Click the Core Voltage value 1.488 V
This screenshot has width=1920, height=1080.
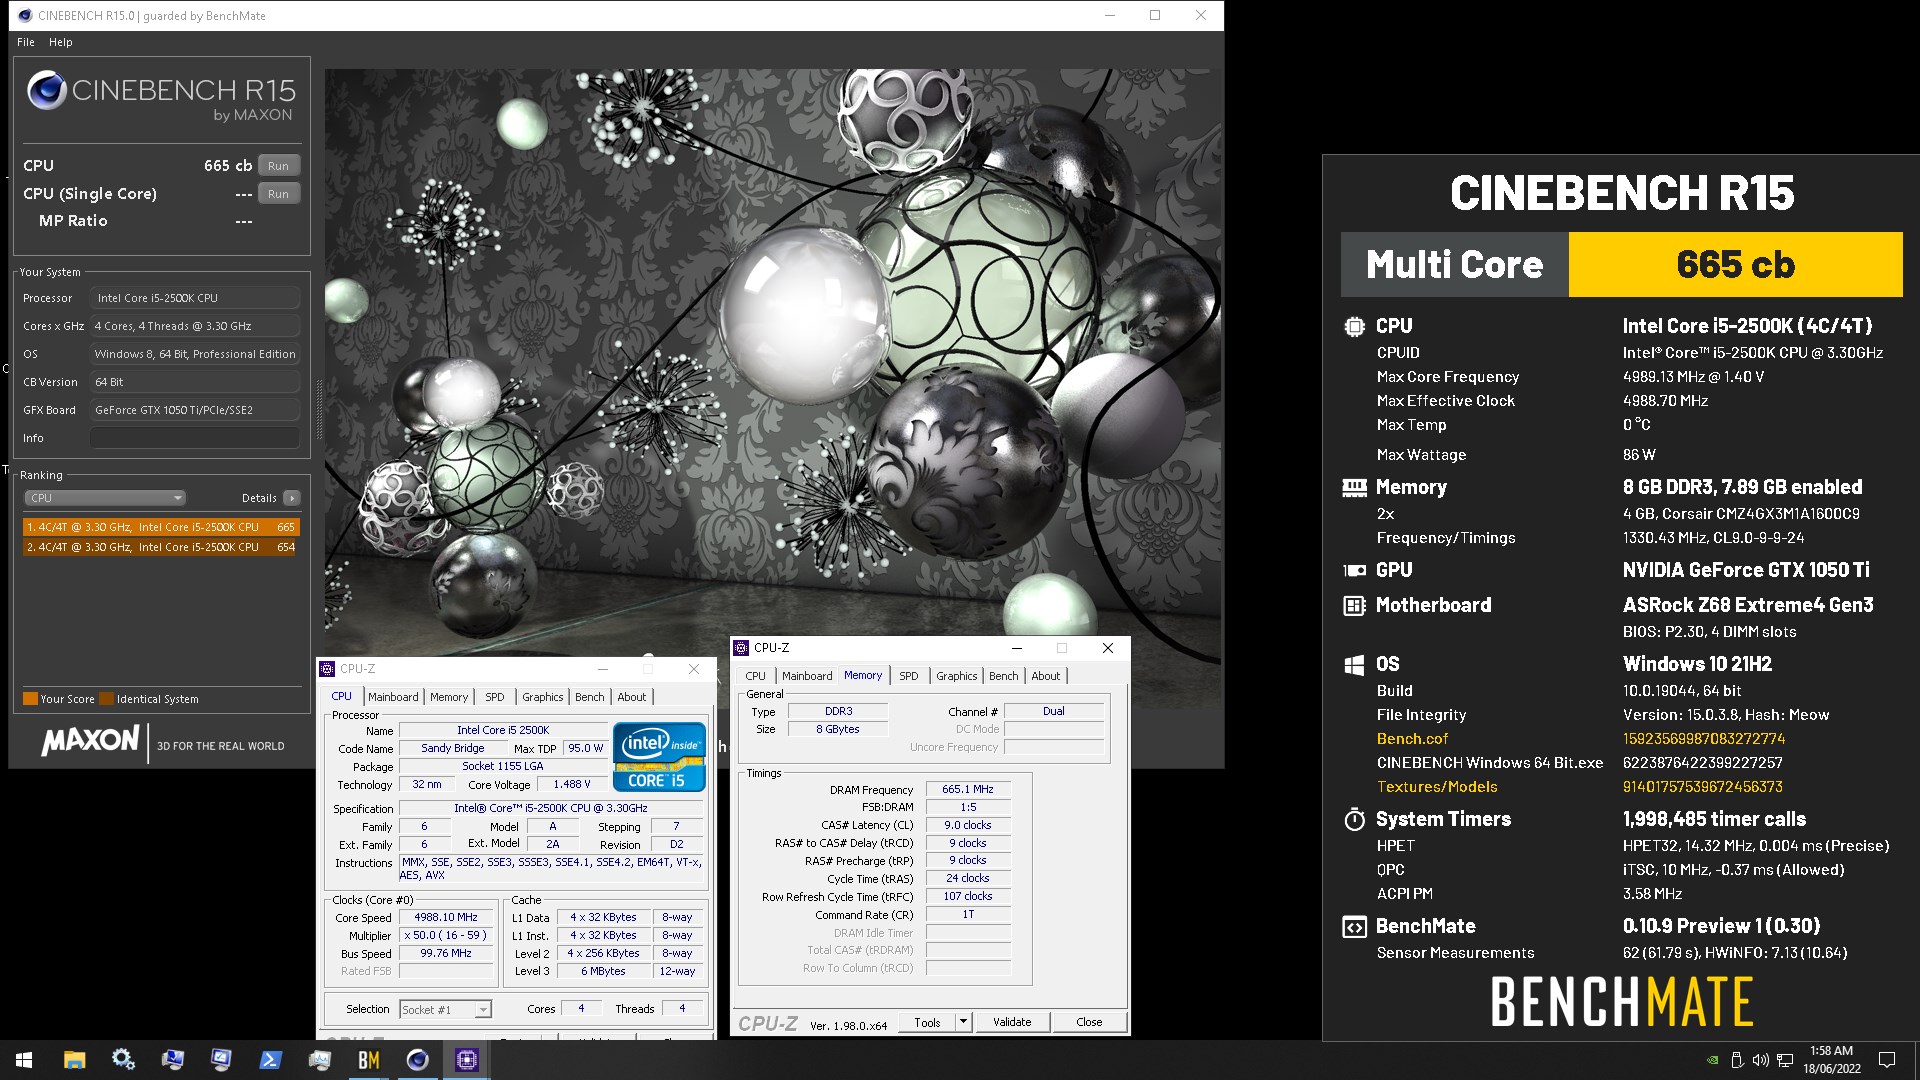(572, 785)
